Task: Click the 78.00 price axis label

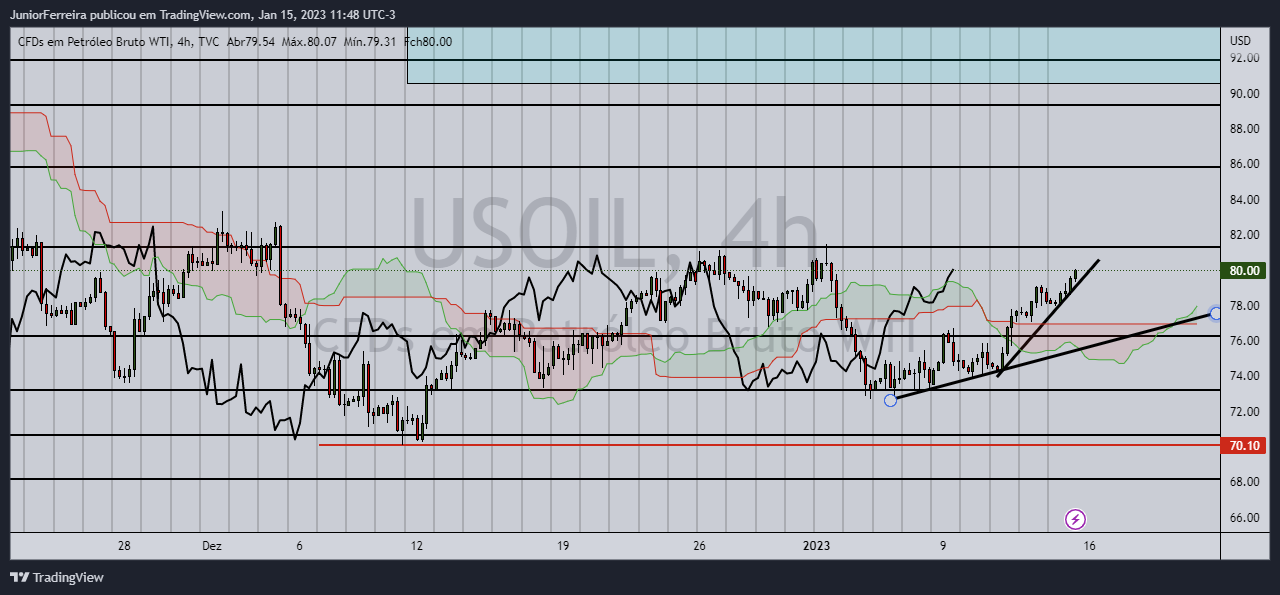Action: click(1244, 306)
